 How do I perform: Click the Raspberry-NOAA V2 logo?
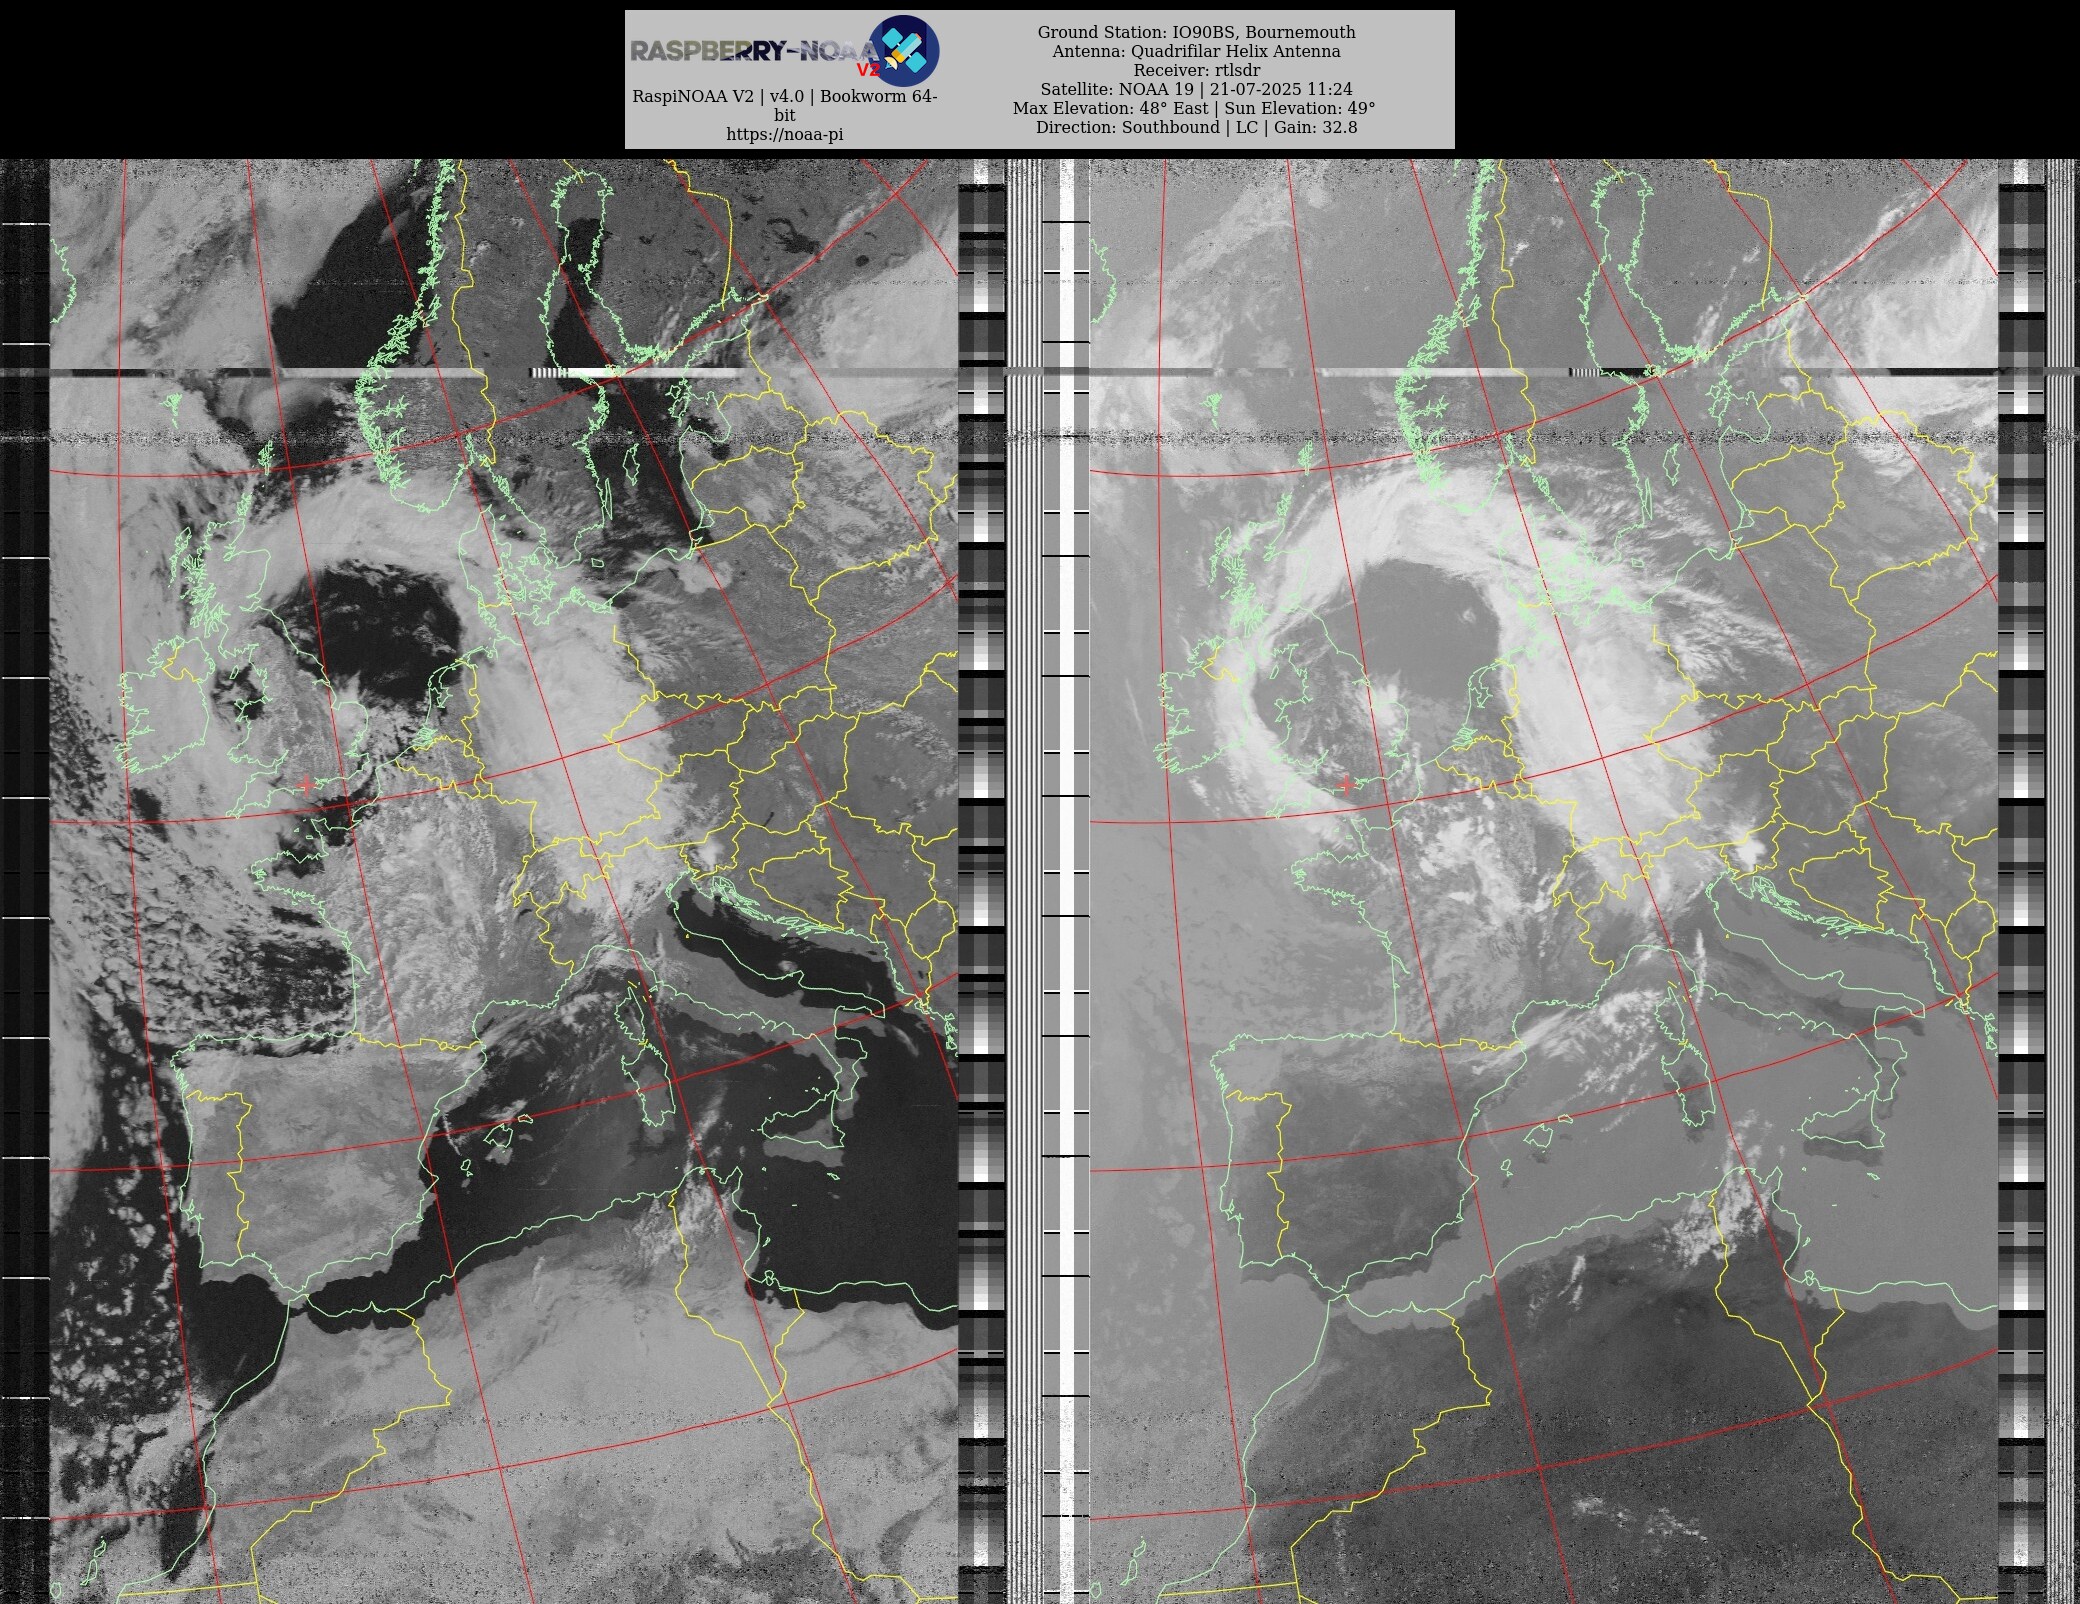784,50
